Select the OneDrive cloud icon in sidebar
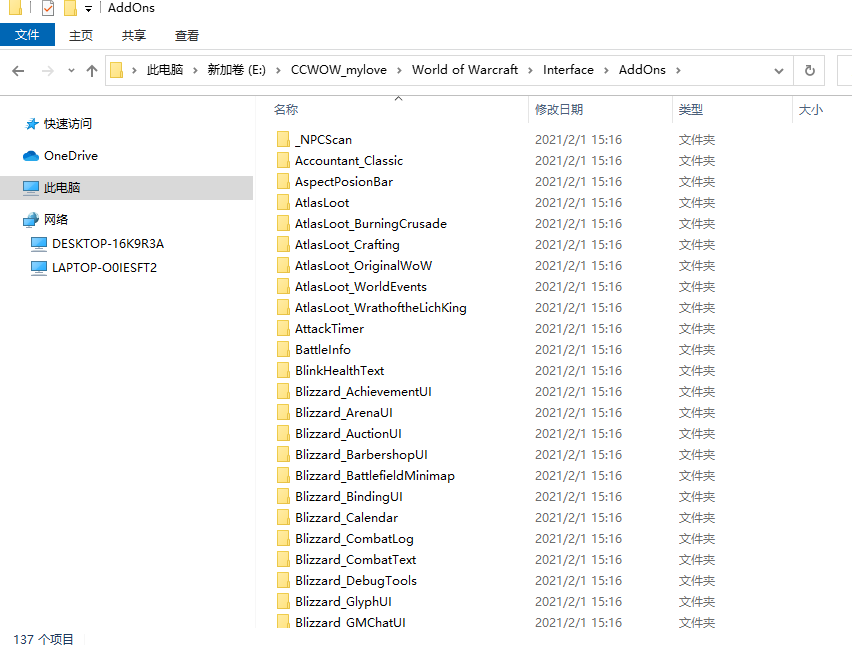The height and width of the screenshot is (652, 852). pyautogui.click(x=31, y=156)
